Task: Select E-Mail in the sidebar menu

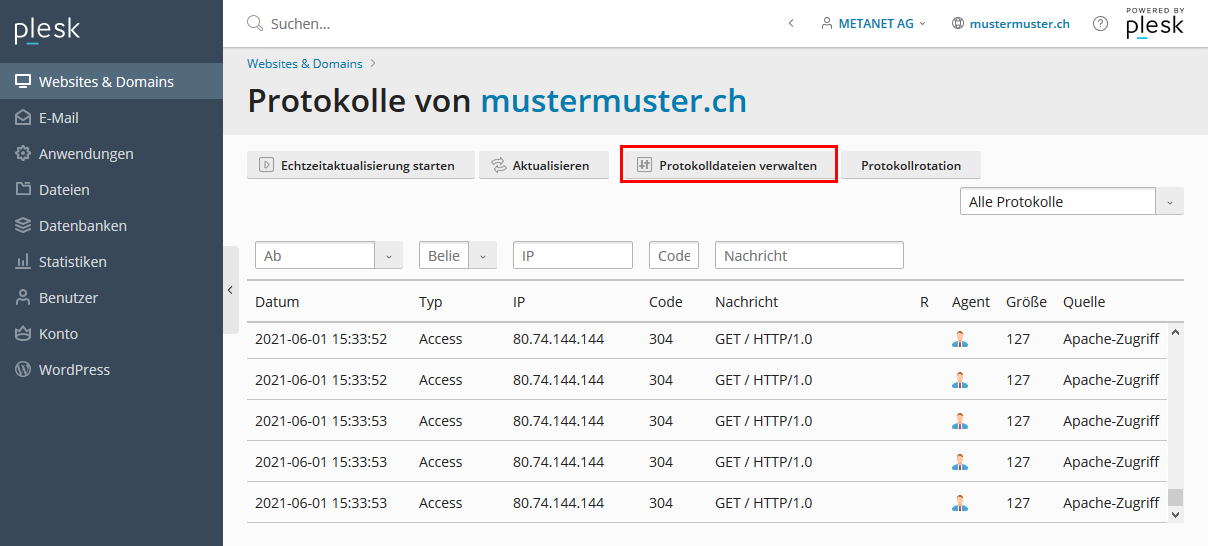Action: click(58, 118)
